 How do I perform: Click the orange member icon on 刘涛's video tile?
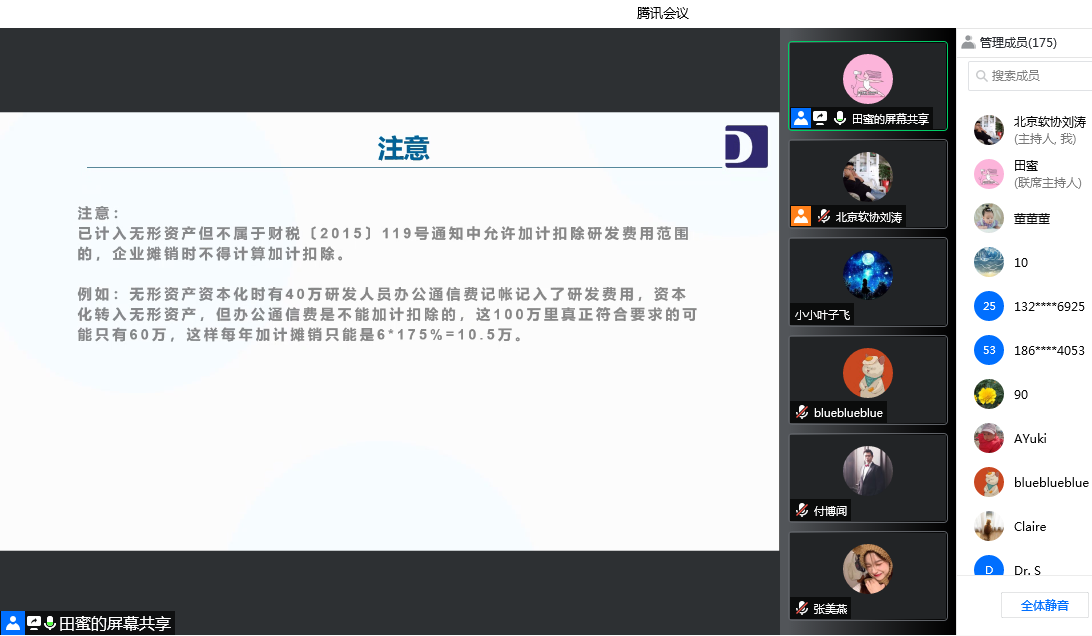pos(801,216)
